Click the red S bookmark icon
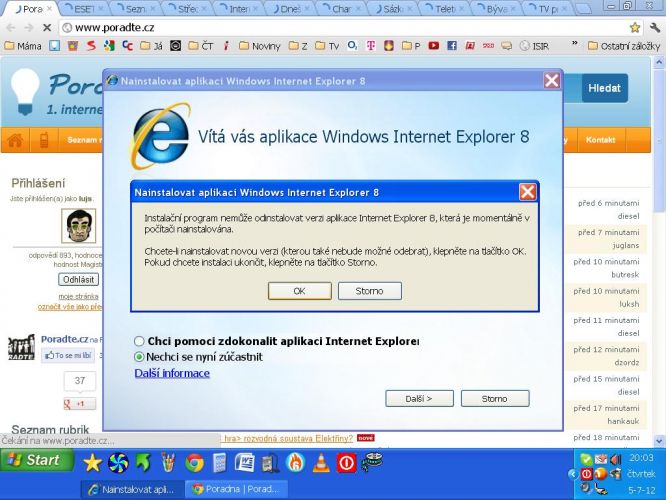666x500 pixels. tap(91, 45)
